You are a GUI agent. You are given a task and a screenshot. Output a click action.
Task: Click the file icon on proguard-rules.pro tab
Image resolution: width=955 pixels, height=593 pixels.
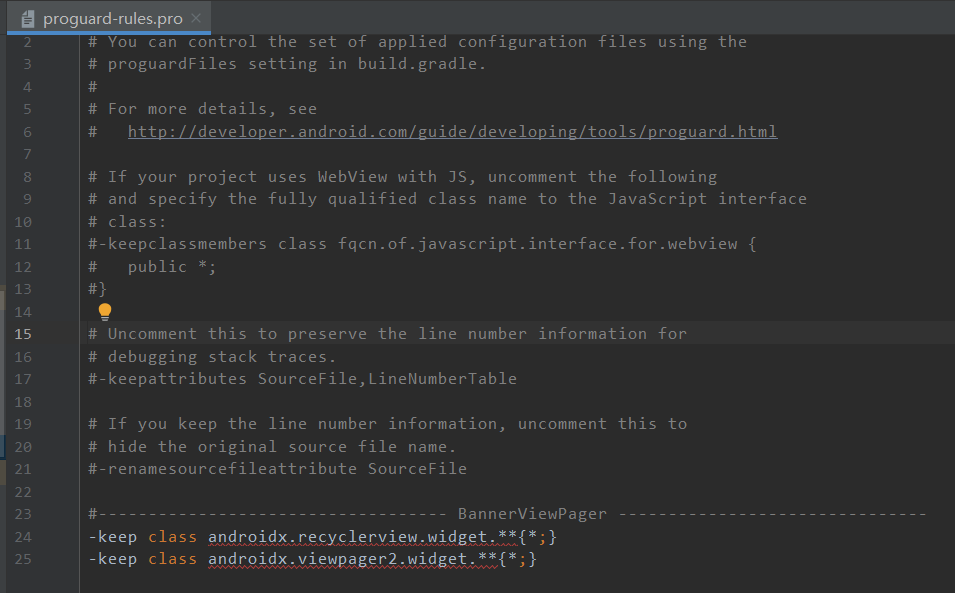click(27, 19)
